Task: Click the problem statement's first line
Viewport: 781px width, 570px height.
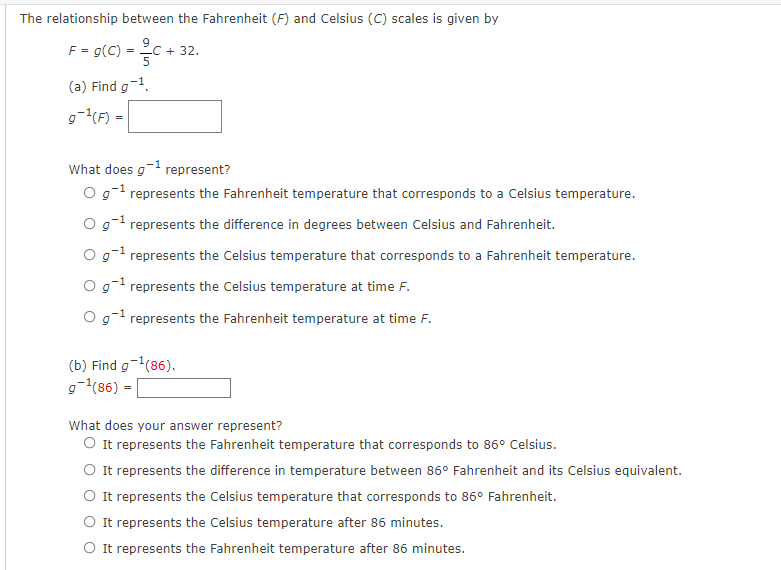Action: coord(259,19)
